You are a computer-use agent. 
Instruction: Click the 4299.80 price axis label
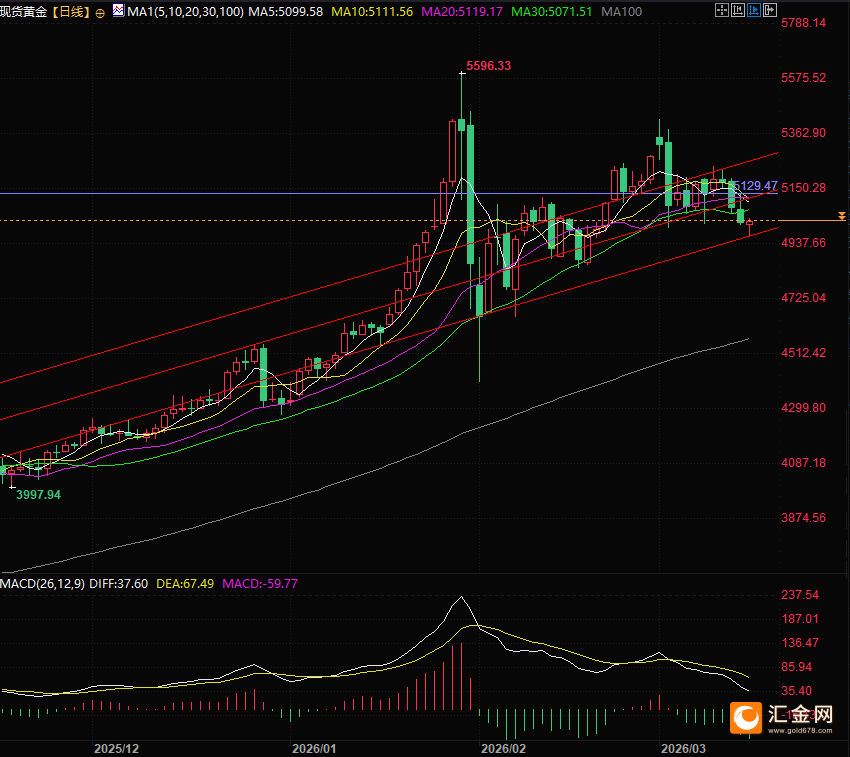pos(803,408)
